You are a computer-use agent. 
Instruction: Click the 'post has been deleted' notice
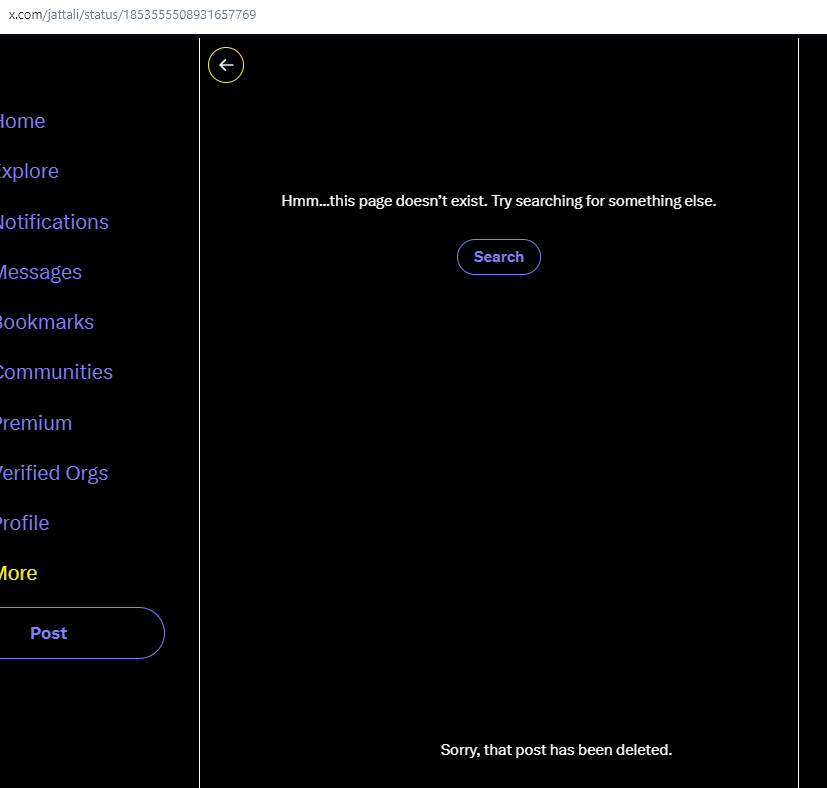556,750
